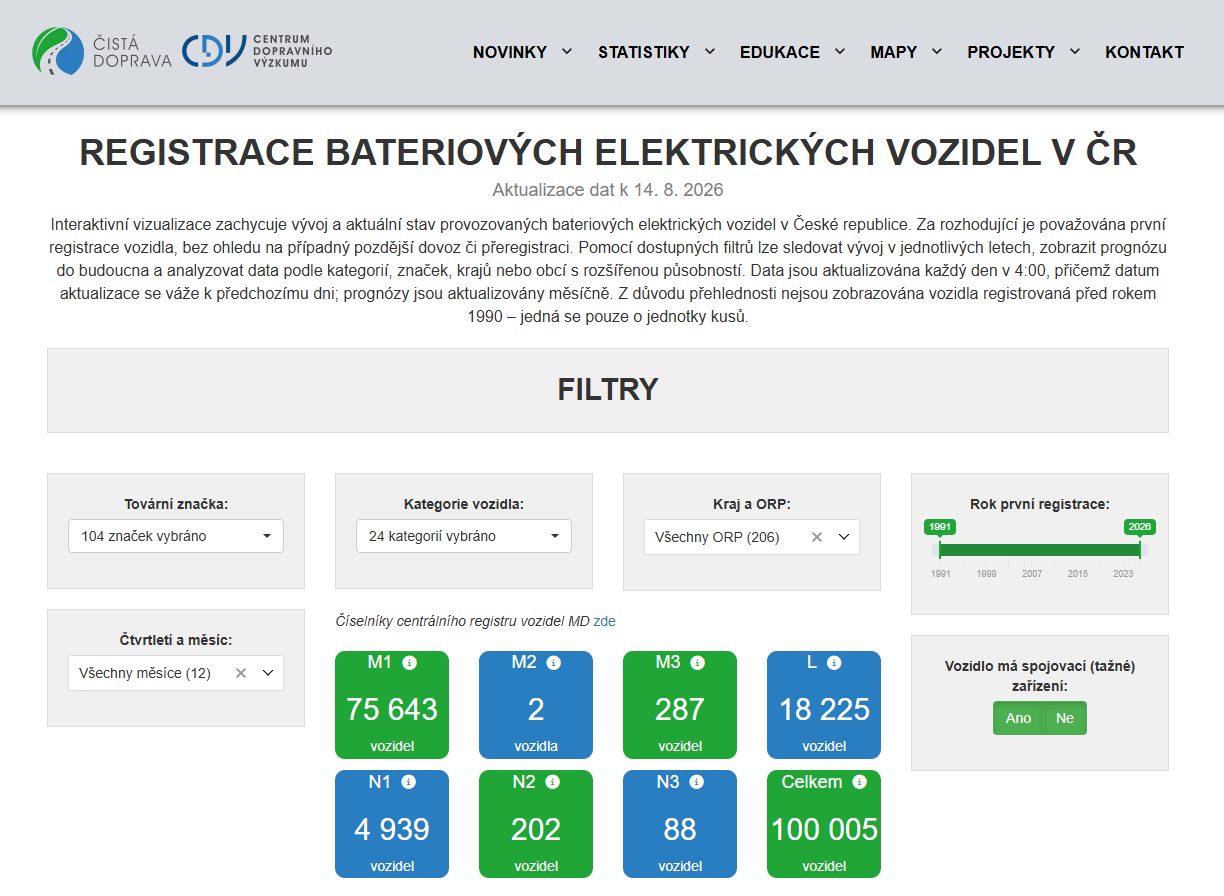Click the N2 category info icon
The width and height of the screenshot is (1224, 896).
coord(553,783)
